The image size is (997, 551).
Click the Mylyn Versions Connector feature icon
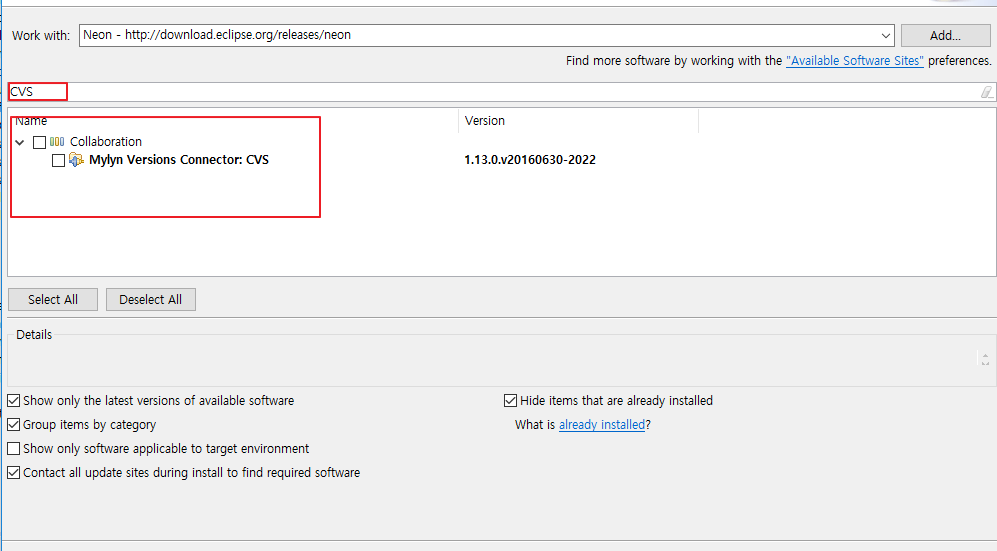[x=76, y=160]
